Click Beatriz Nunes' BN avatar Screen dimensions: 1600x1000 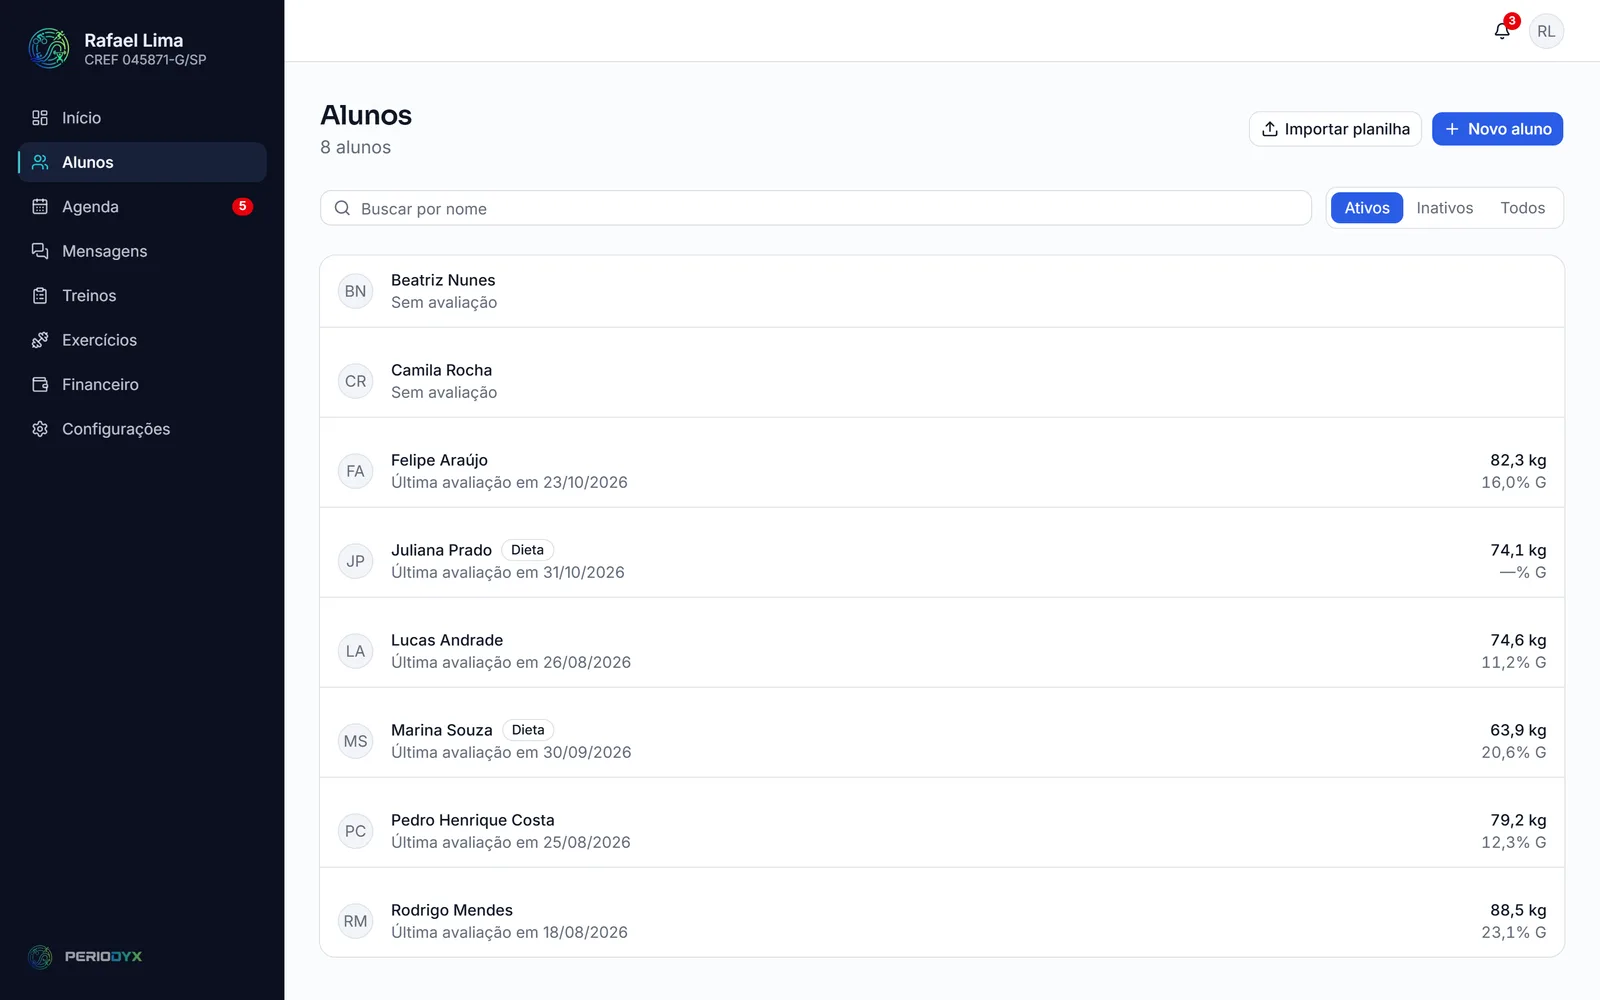tap(355, 291)
